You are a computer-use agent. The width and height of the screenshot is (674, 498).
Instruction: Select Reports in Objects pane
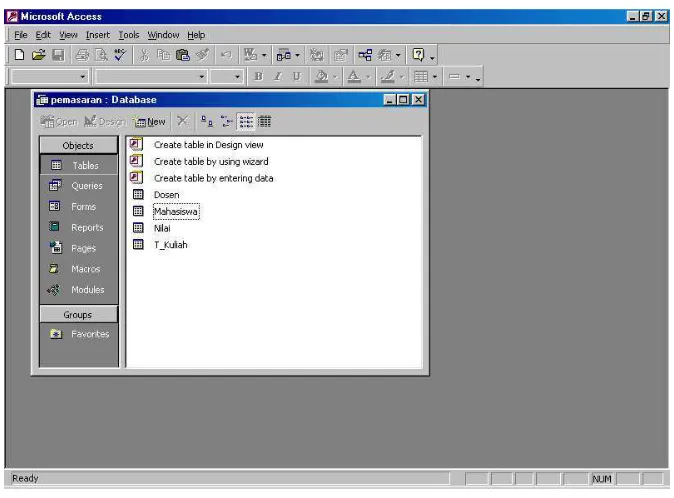tap(78, 227)
